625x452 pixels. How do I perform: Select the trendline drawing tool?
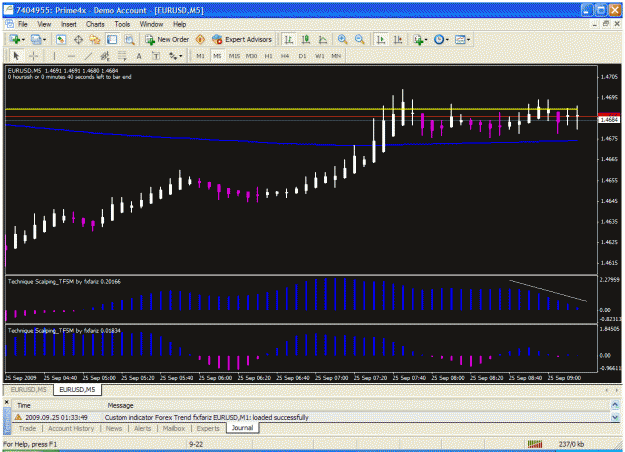point(88,56)
